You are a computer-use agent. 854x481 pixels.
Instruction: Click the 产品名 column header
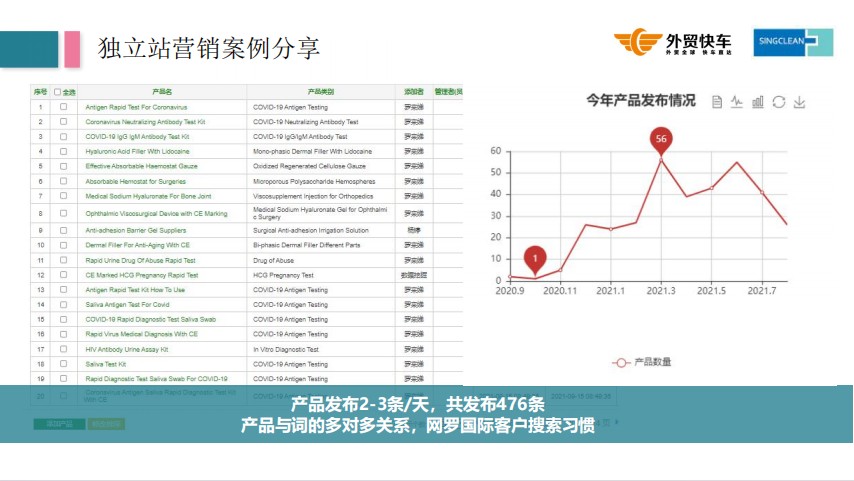[x=162, y=92]
